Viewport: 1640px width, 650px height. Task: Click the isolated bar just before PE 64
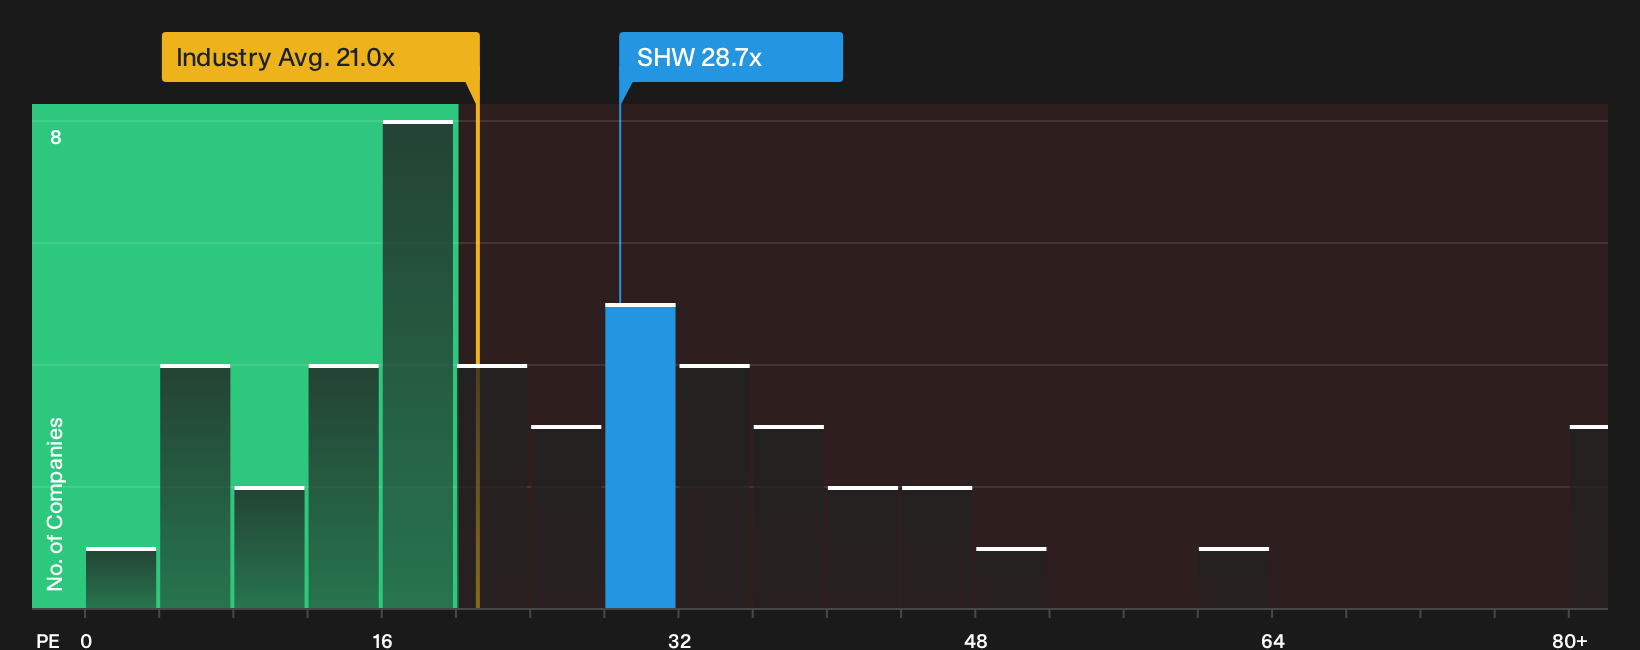pos(1234,578)
